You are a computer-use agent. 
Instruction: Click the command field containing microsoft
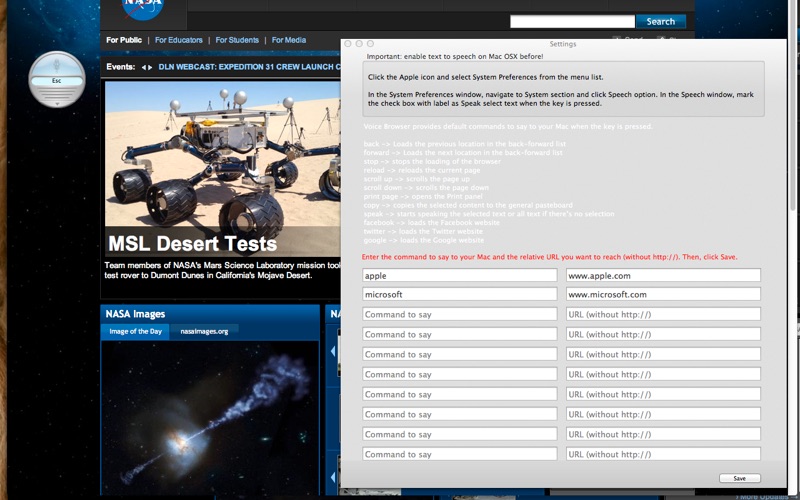click(460, 294)
